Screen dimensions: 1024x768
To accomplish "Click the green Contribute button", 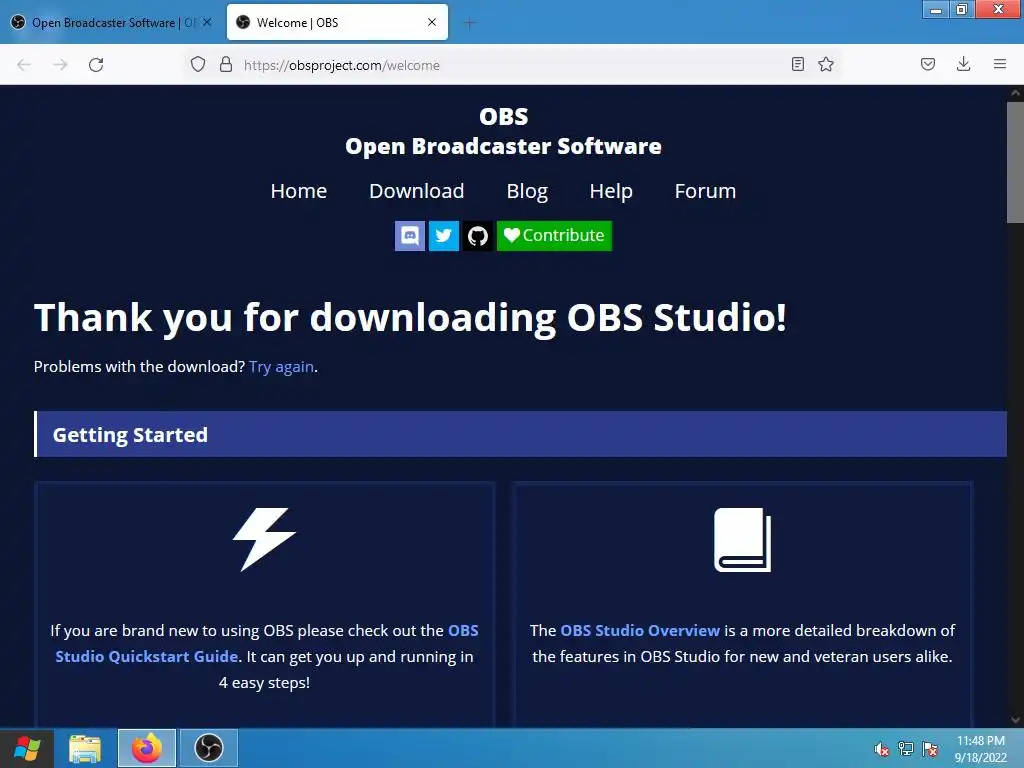I will point(554,235).
